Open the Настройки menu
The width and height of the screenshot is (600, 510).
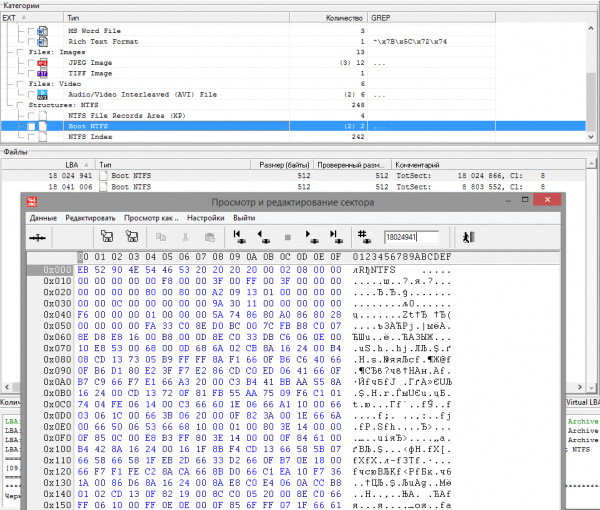(205, 217)
